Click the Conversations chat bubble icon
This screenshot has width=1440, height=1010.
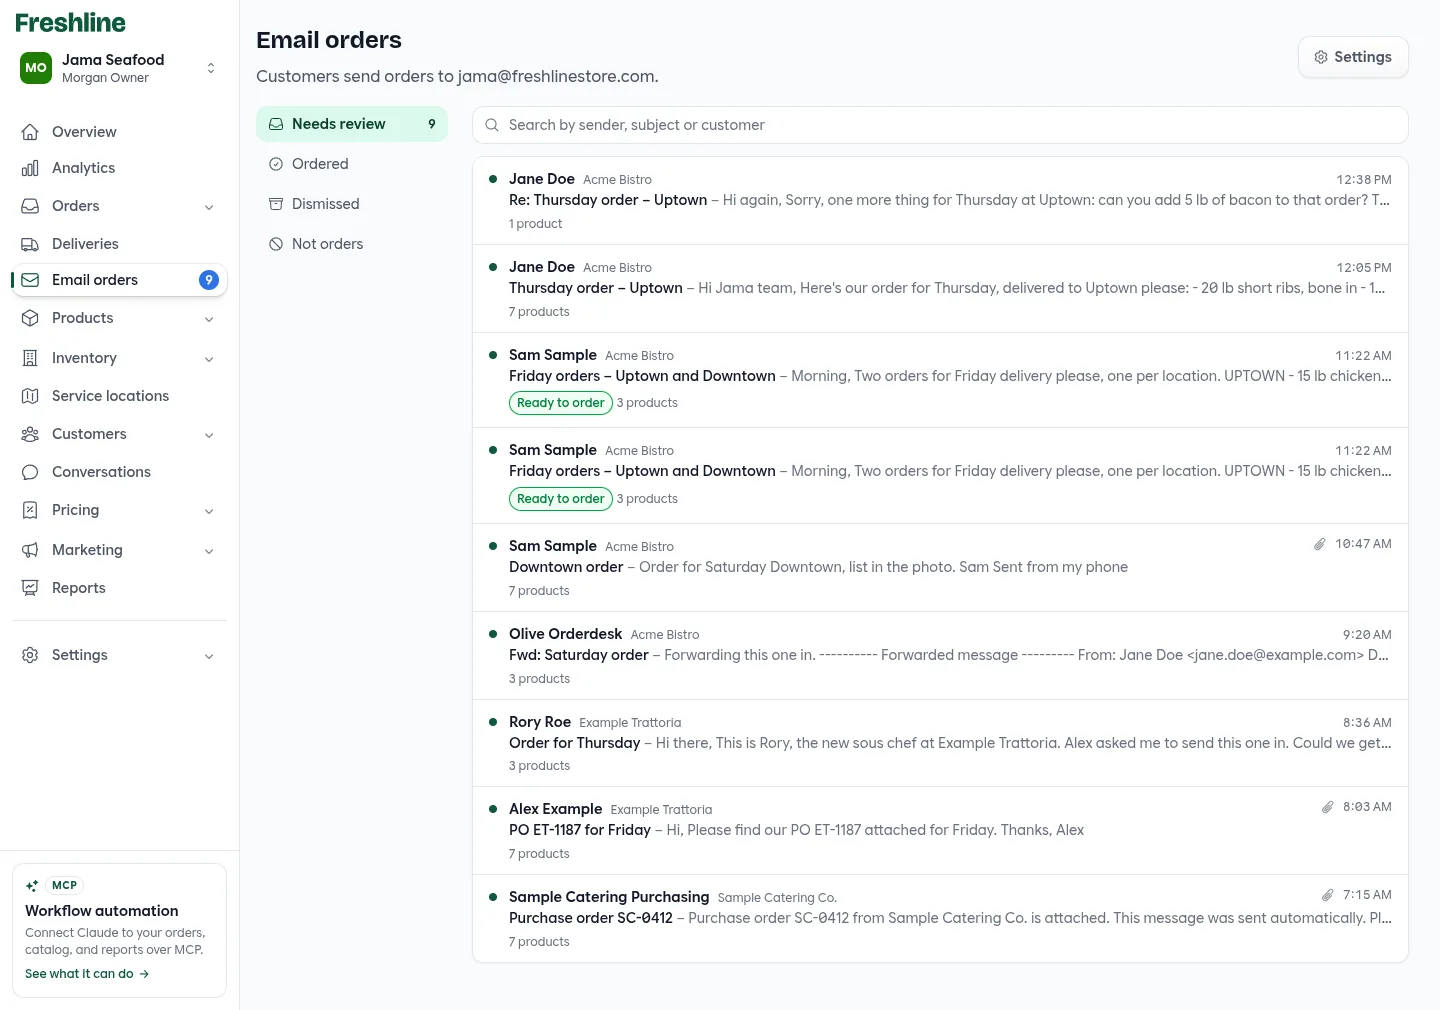(30, 472)
